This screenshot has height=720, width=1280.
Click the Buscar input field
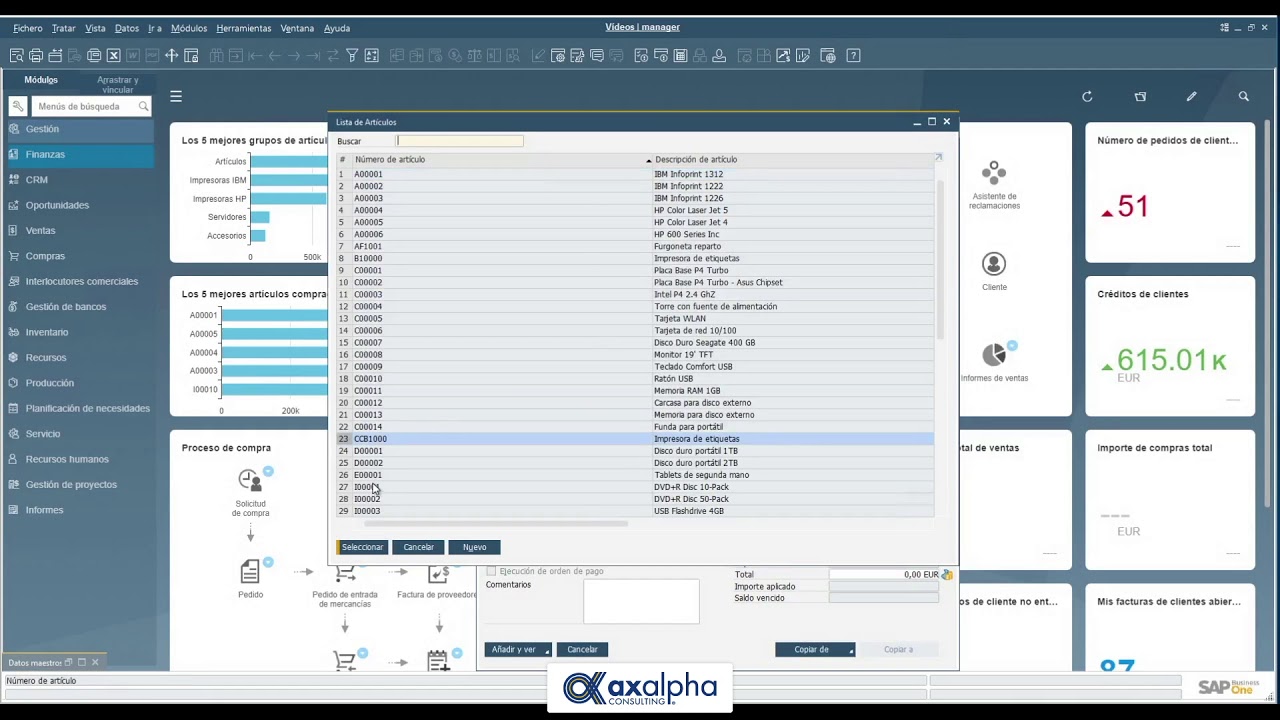(x=460, y=141)
